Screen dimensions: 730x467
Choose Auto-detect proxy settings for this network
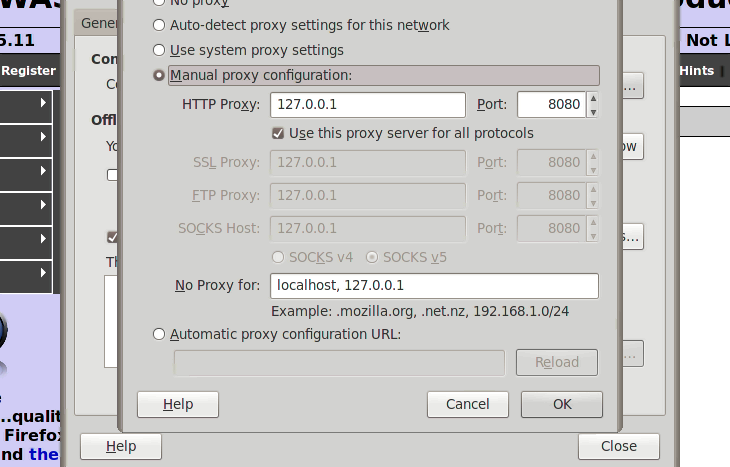pos(159,25)
